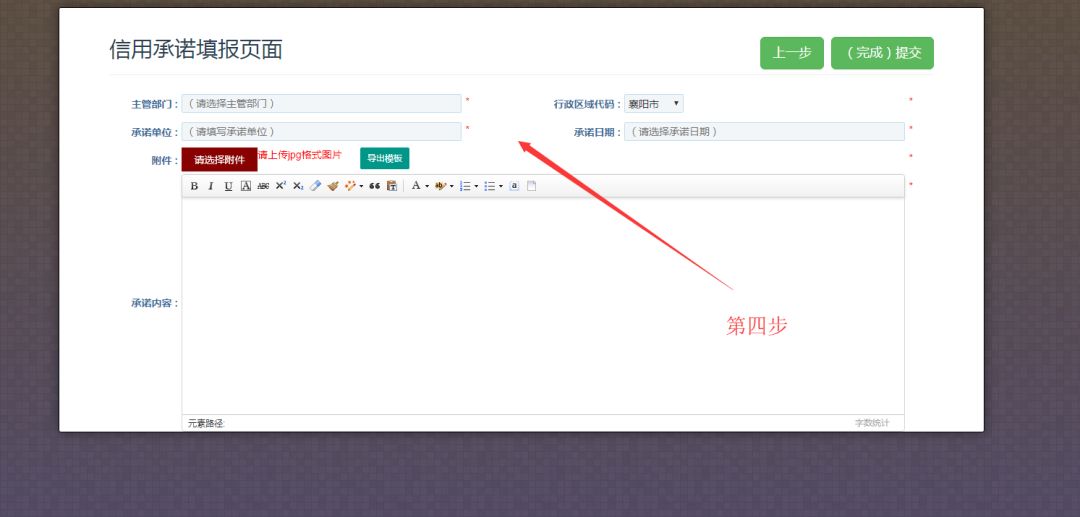
Task: Open the font color dropdown arrow
Action: (427, 186)
